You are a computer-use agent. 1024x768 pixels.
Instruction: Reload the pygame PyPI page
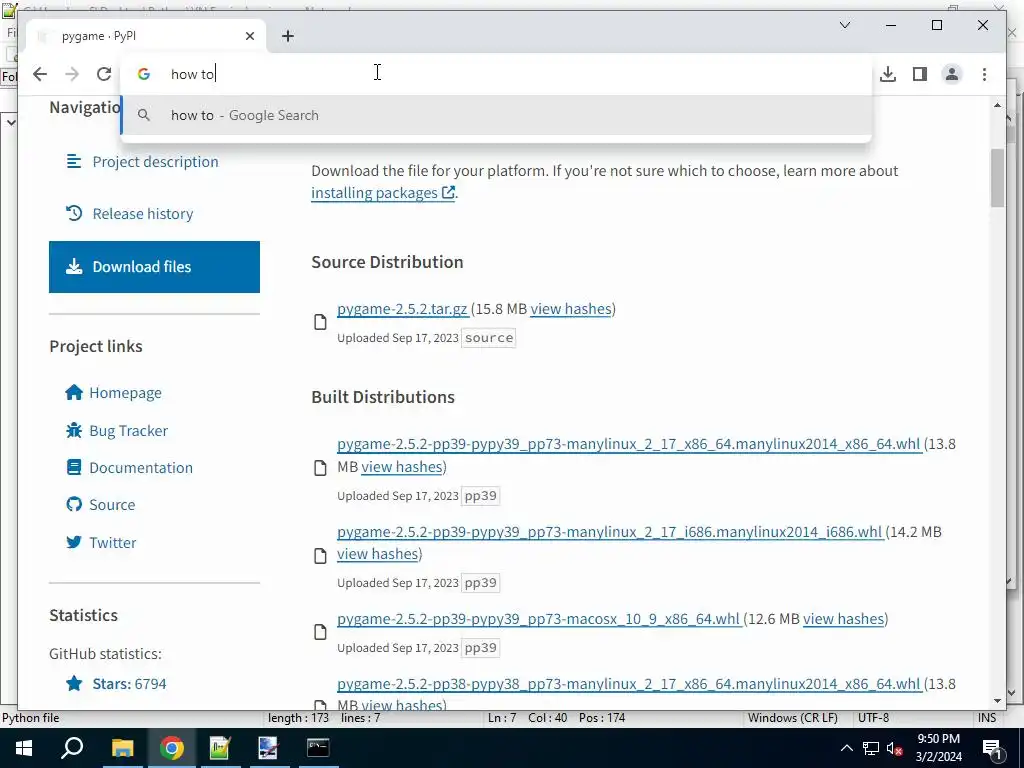coord(104,74)
